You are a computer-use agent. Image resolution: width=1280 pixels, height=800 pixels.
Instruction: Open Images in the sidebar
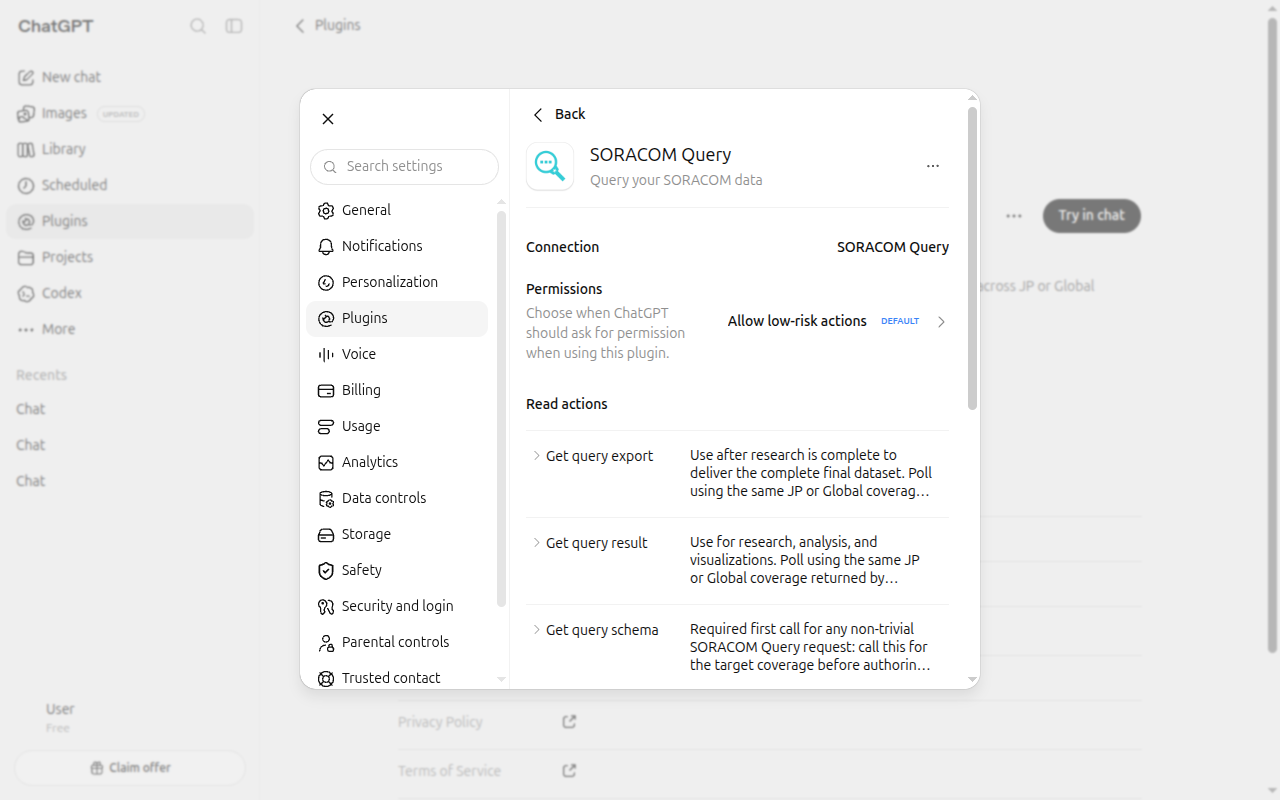coord(130,113)
